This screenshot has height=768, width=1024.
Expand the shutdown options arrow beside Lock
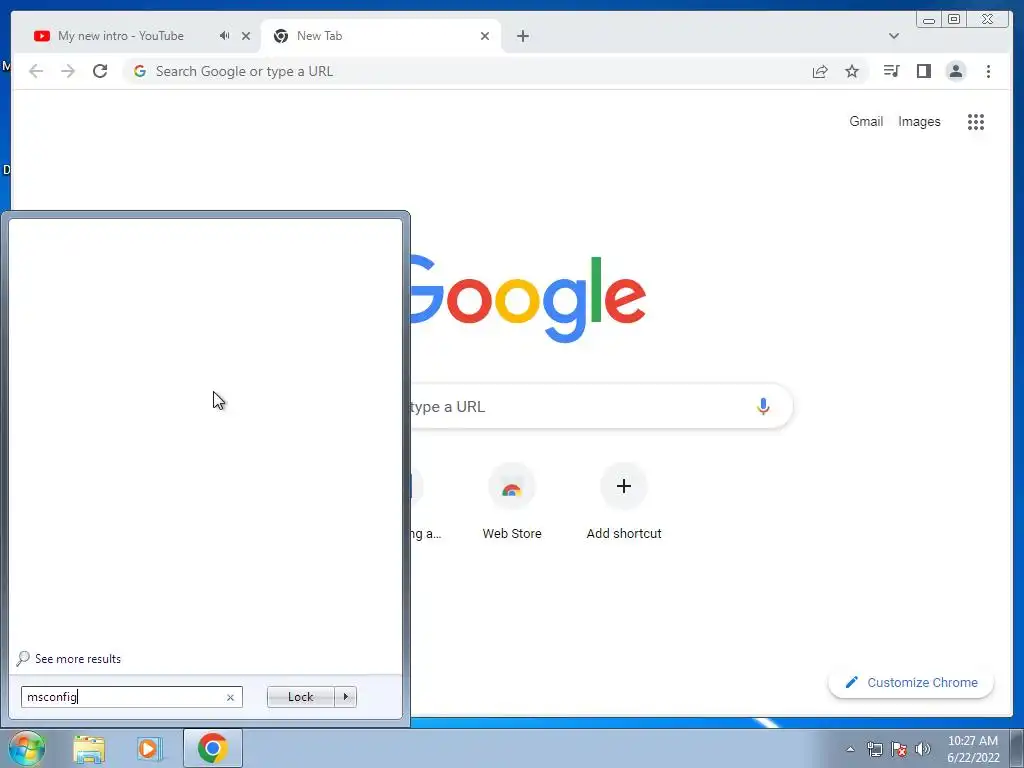345,697
